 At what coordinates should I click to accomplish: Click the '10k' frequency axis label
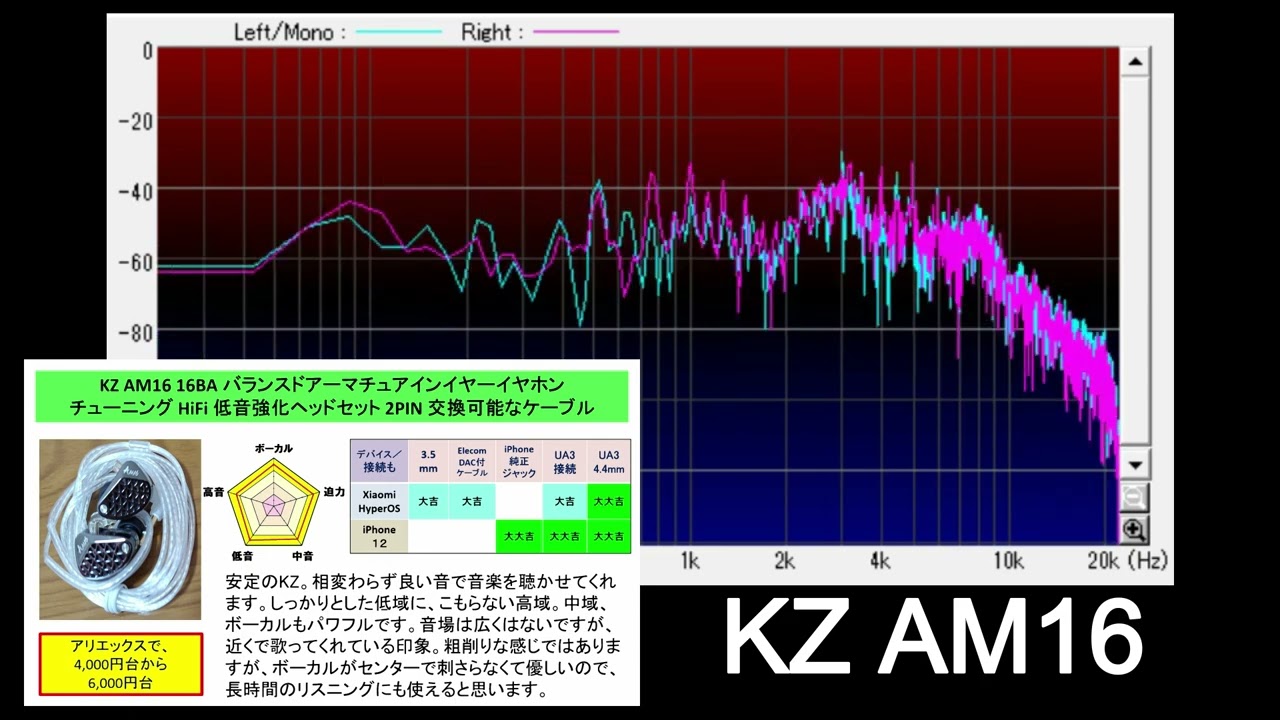click(x=1008, y=560)
